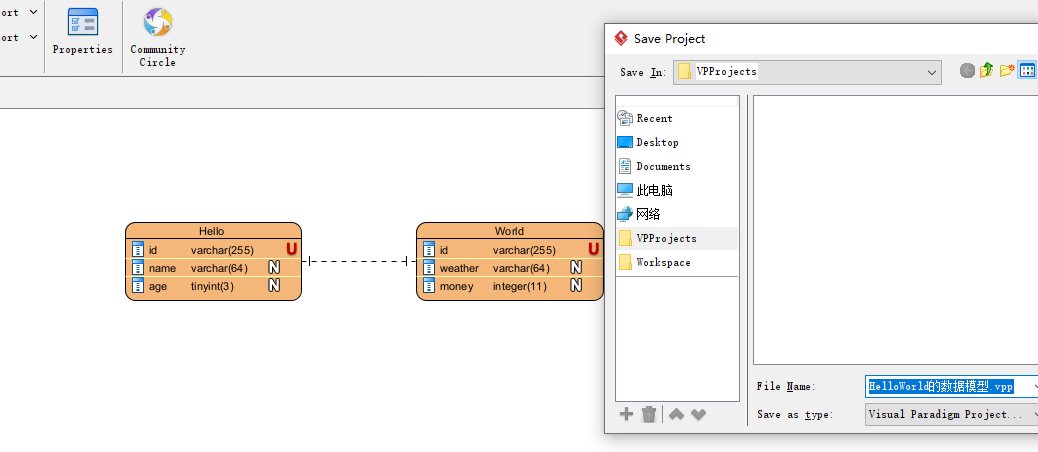Select the column icon of World money
Viewport: 1038px width, 452px height.
pyautogui.click(x=429, y=285)
